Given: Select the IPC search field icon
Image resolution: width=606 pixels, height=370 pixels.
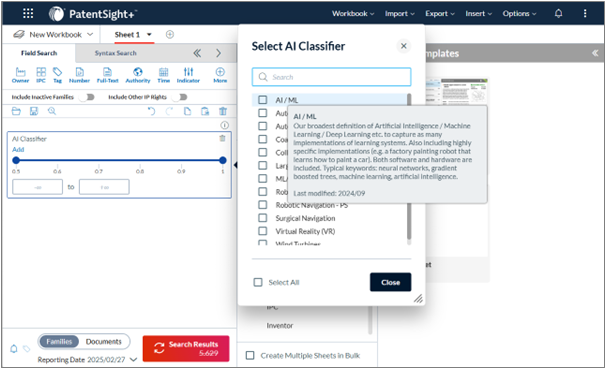Looking at the screenshot, I should click(x=41, y=75).
